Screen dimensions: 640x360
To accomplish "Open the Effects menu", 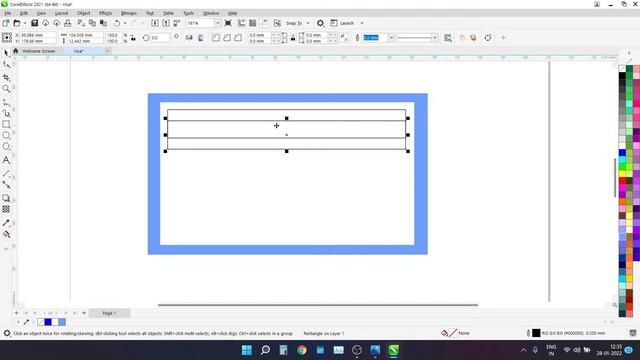I will tap(106, 13).
